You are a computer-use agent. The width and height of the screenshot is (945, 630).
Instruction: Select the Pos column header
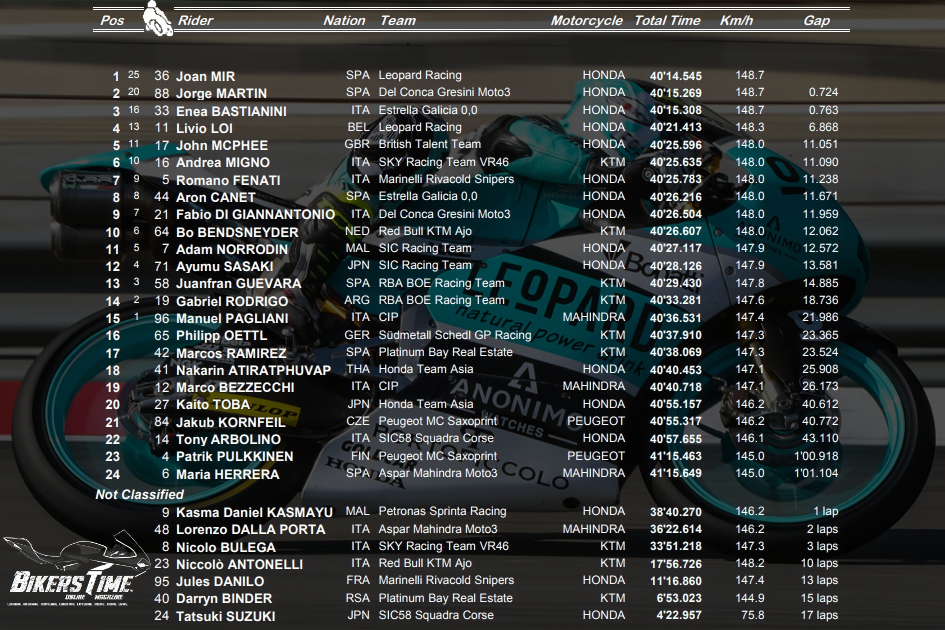click(x=112, y=20)
